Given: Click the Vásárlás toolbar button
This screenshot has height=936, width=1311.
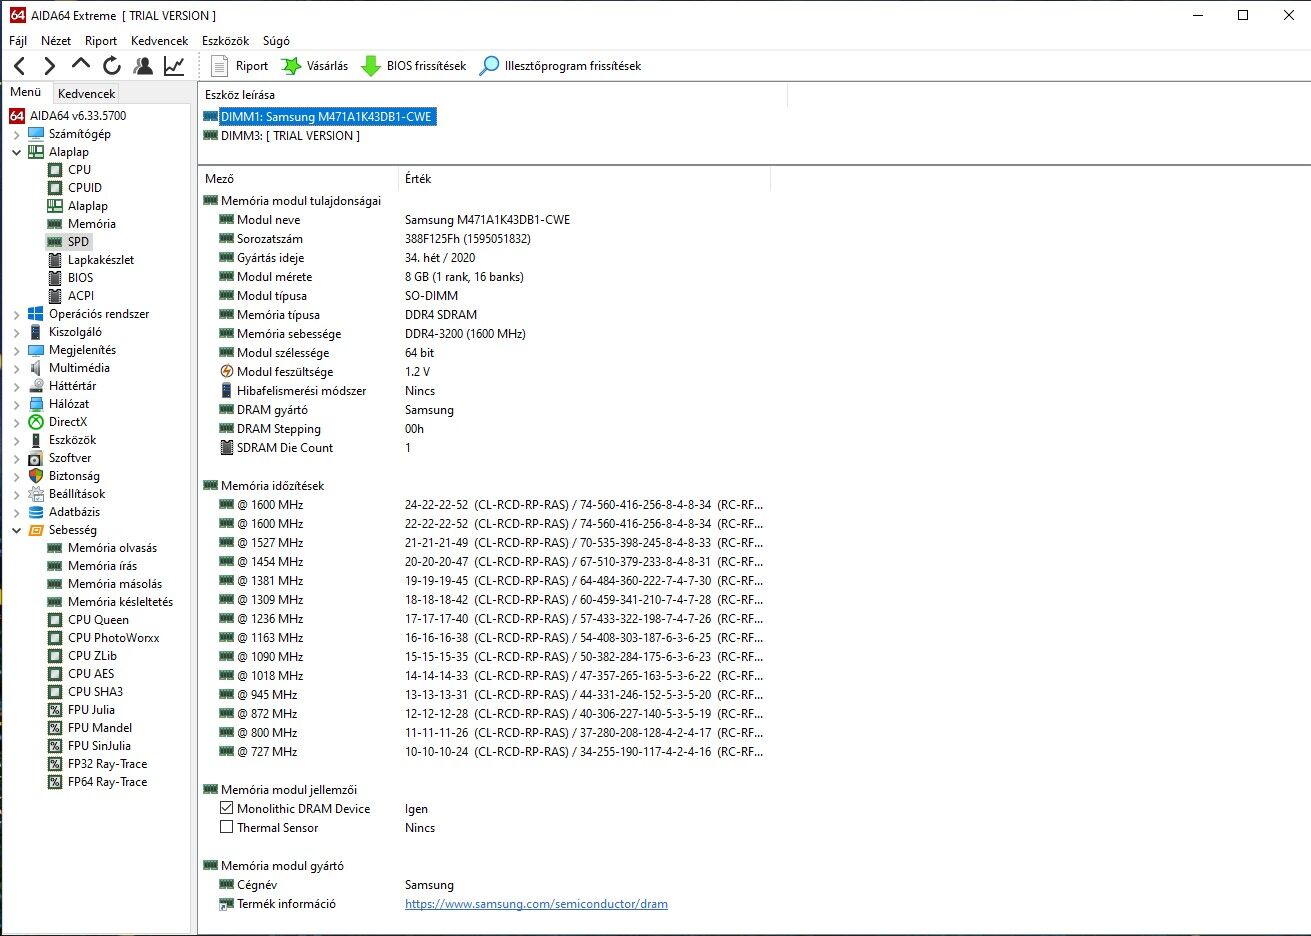Looking at the screenshot, I should pos(315,66).
